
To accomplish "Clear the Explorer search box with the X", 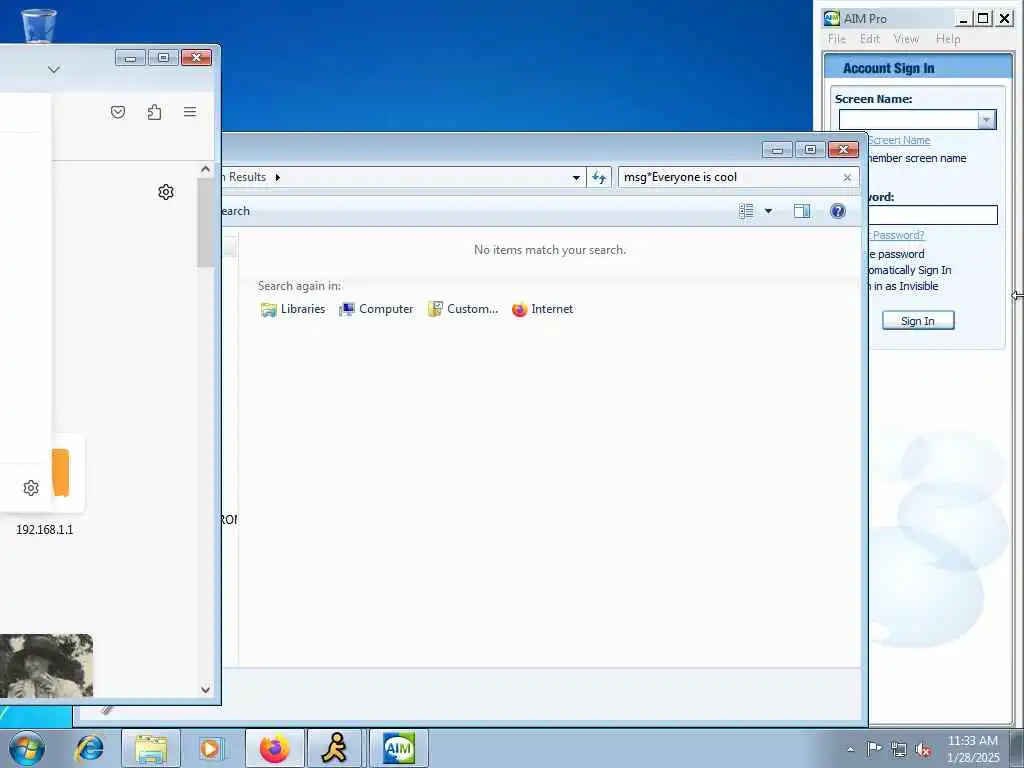I will point(847,178).
